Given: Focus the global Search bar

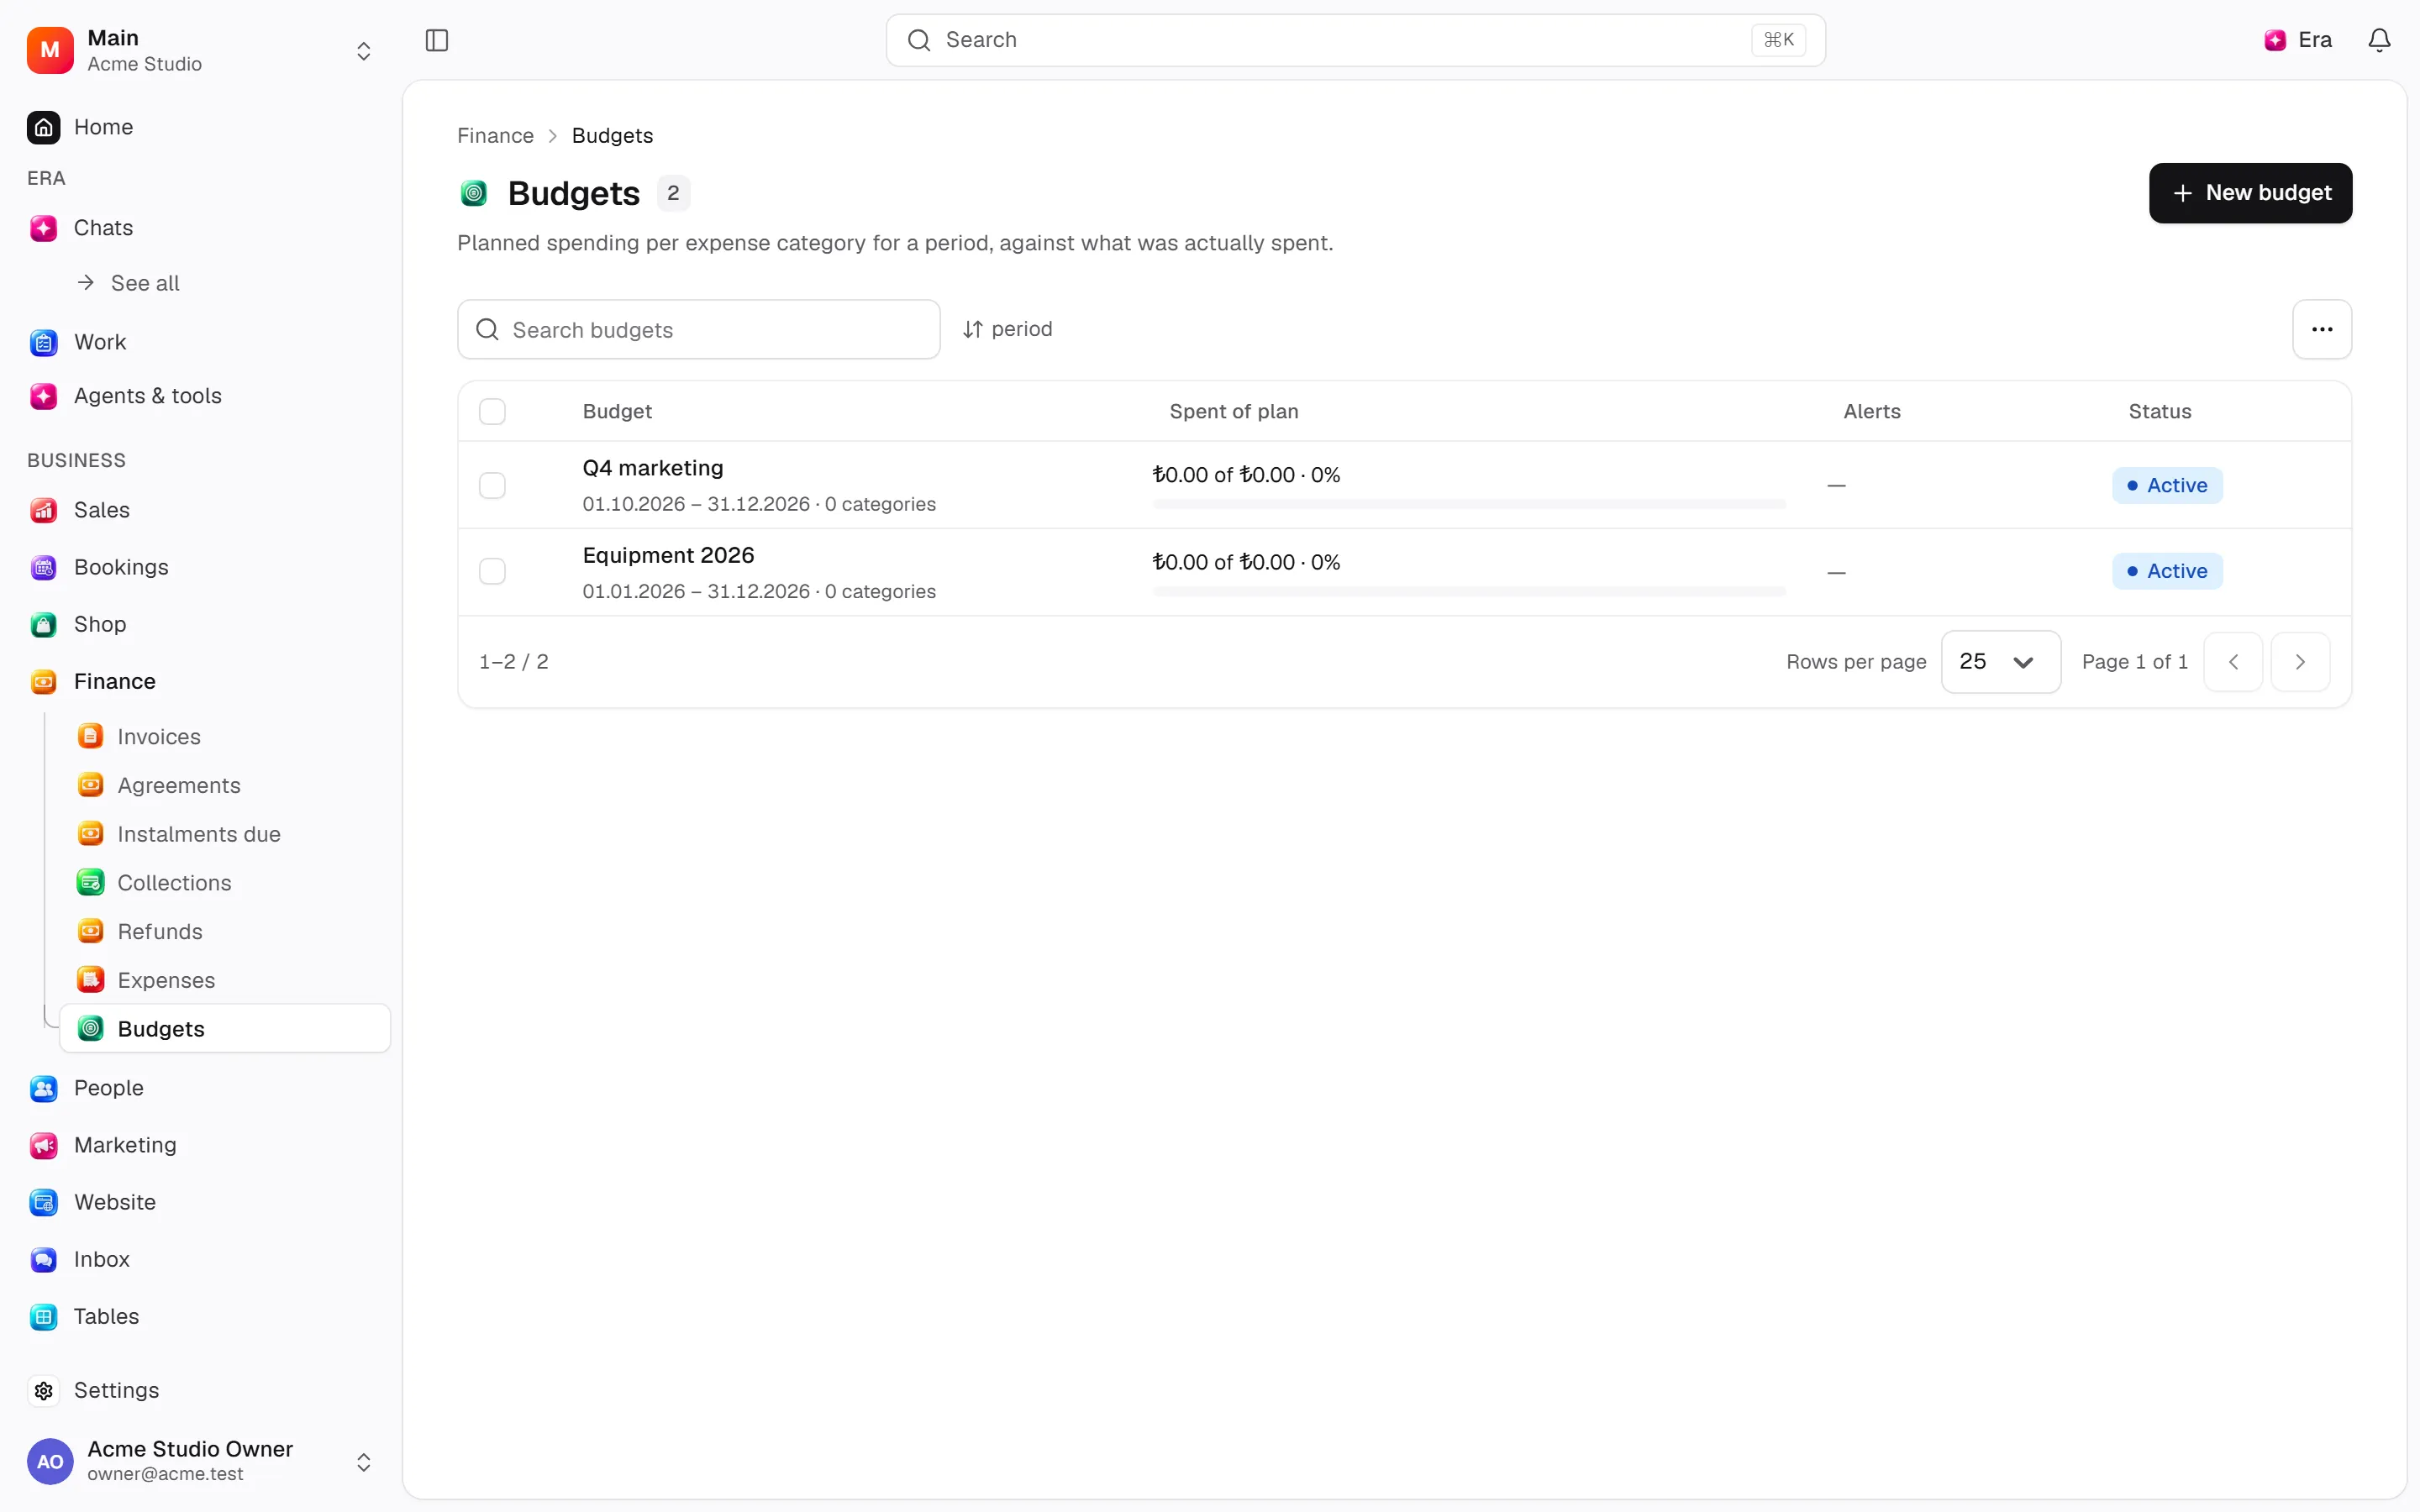Looking at the screenshot, I should coord(1355,40).
